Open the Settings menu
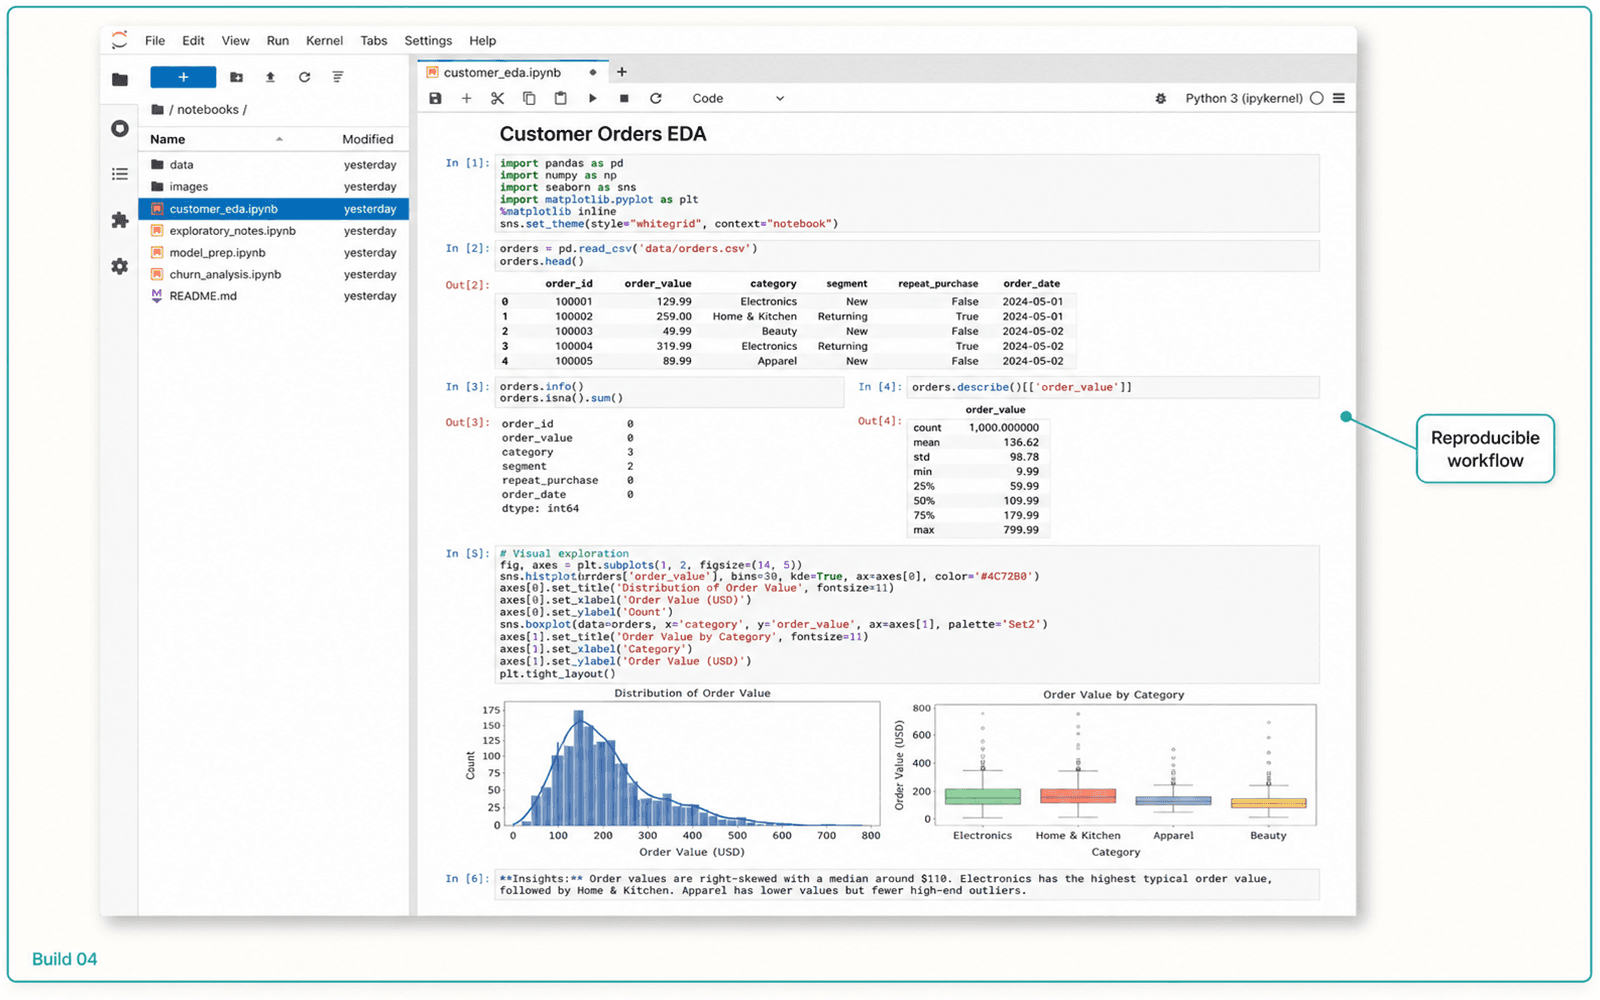The image size is (1600, 1000). [428, 41]
